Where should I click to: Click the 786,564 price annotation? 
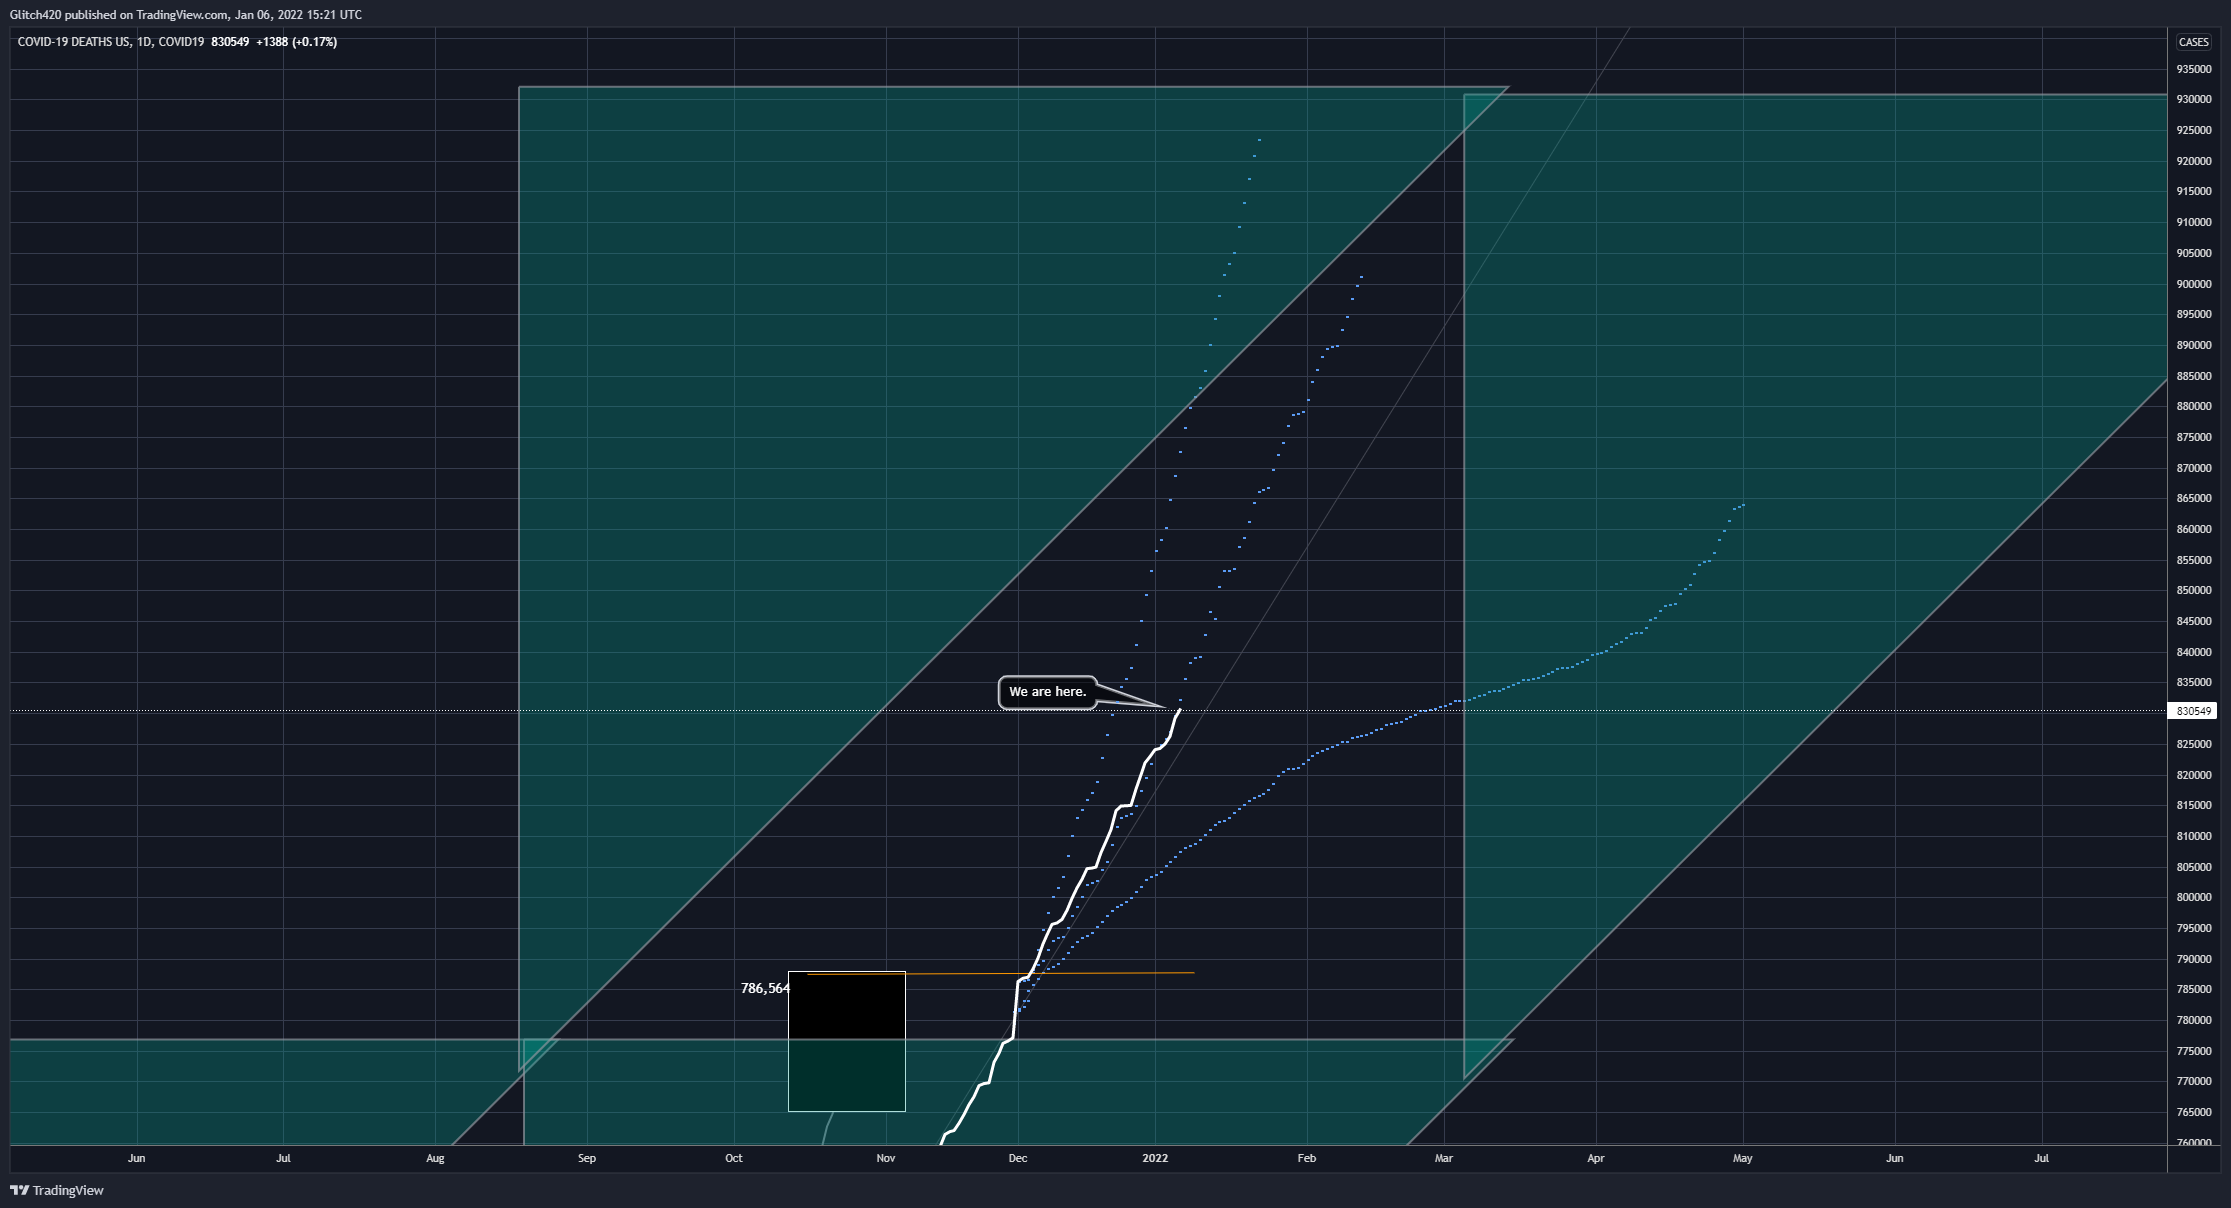tap(765, 988)
